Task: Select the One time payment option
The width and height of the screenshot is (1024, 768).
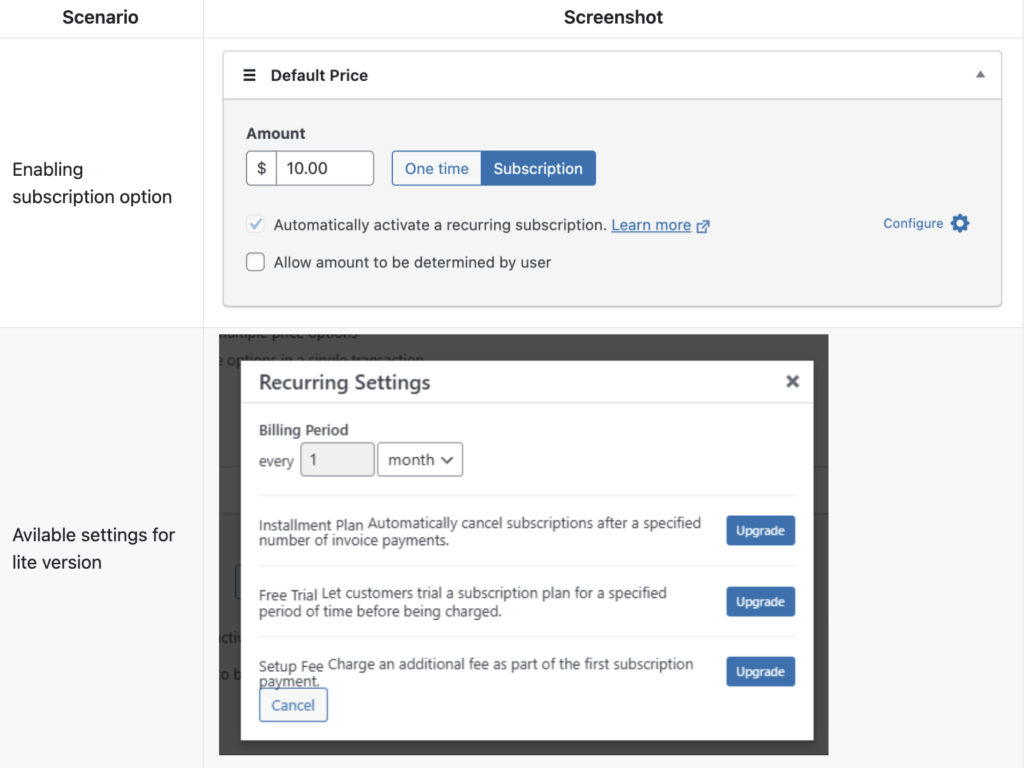Action: [x=436, y=168]
